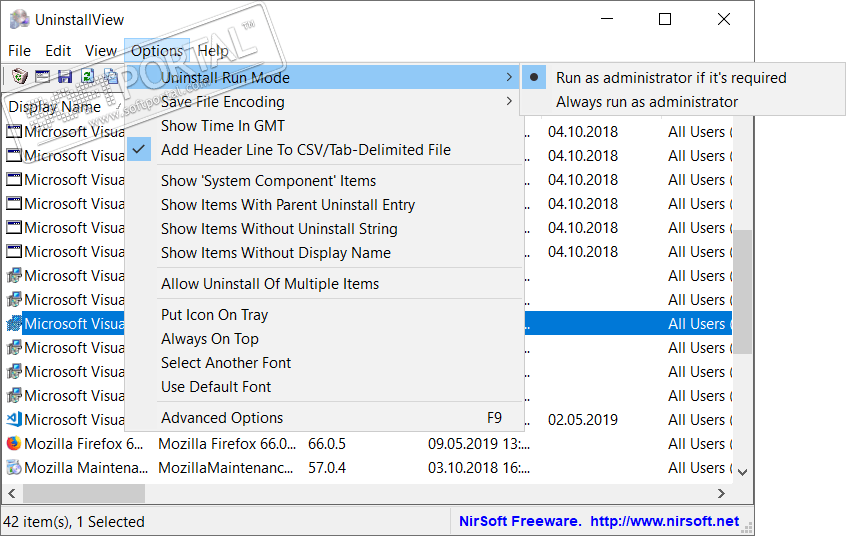Open the Advanced Options menu entry
The image size is (846, 536).
(222, 418)
